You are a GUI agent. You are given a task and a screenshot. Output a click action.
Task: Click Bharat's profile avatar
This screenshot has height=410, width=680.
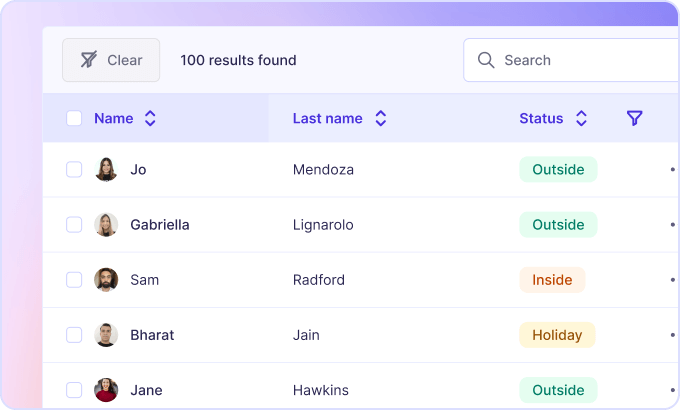click(106, 335)
